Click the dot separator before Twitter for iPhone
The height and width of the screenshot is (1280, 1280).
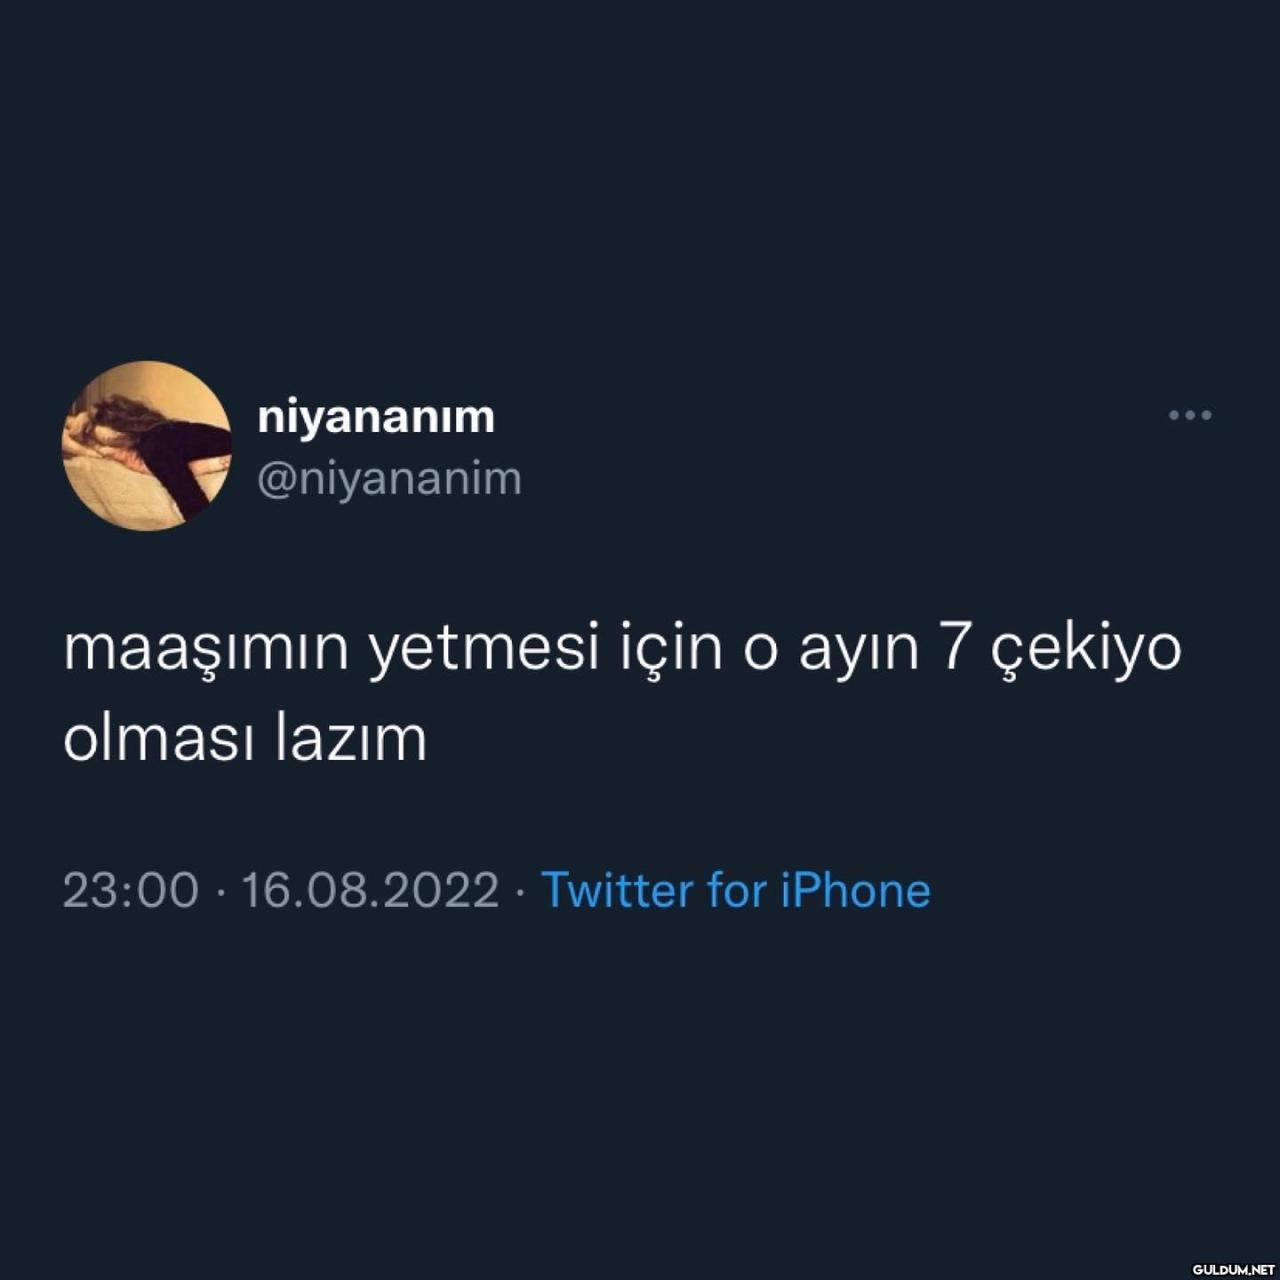pos(520,892)
